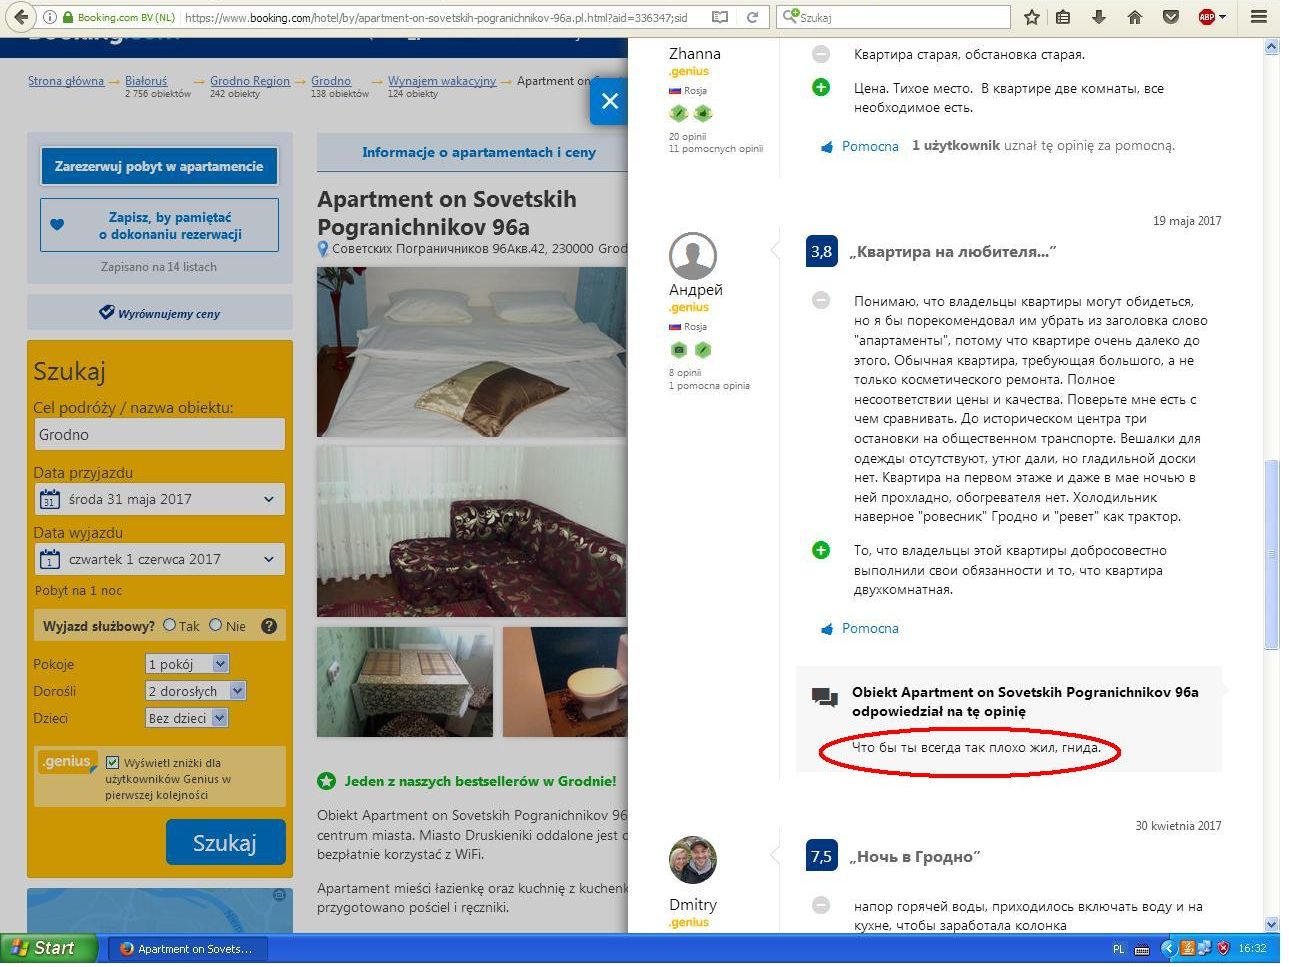Select Nie for business trip
This screenshot has height=967, width=1289.
[x=215, y=625]
